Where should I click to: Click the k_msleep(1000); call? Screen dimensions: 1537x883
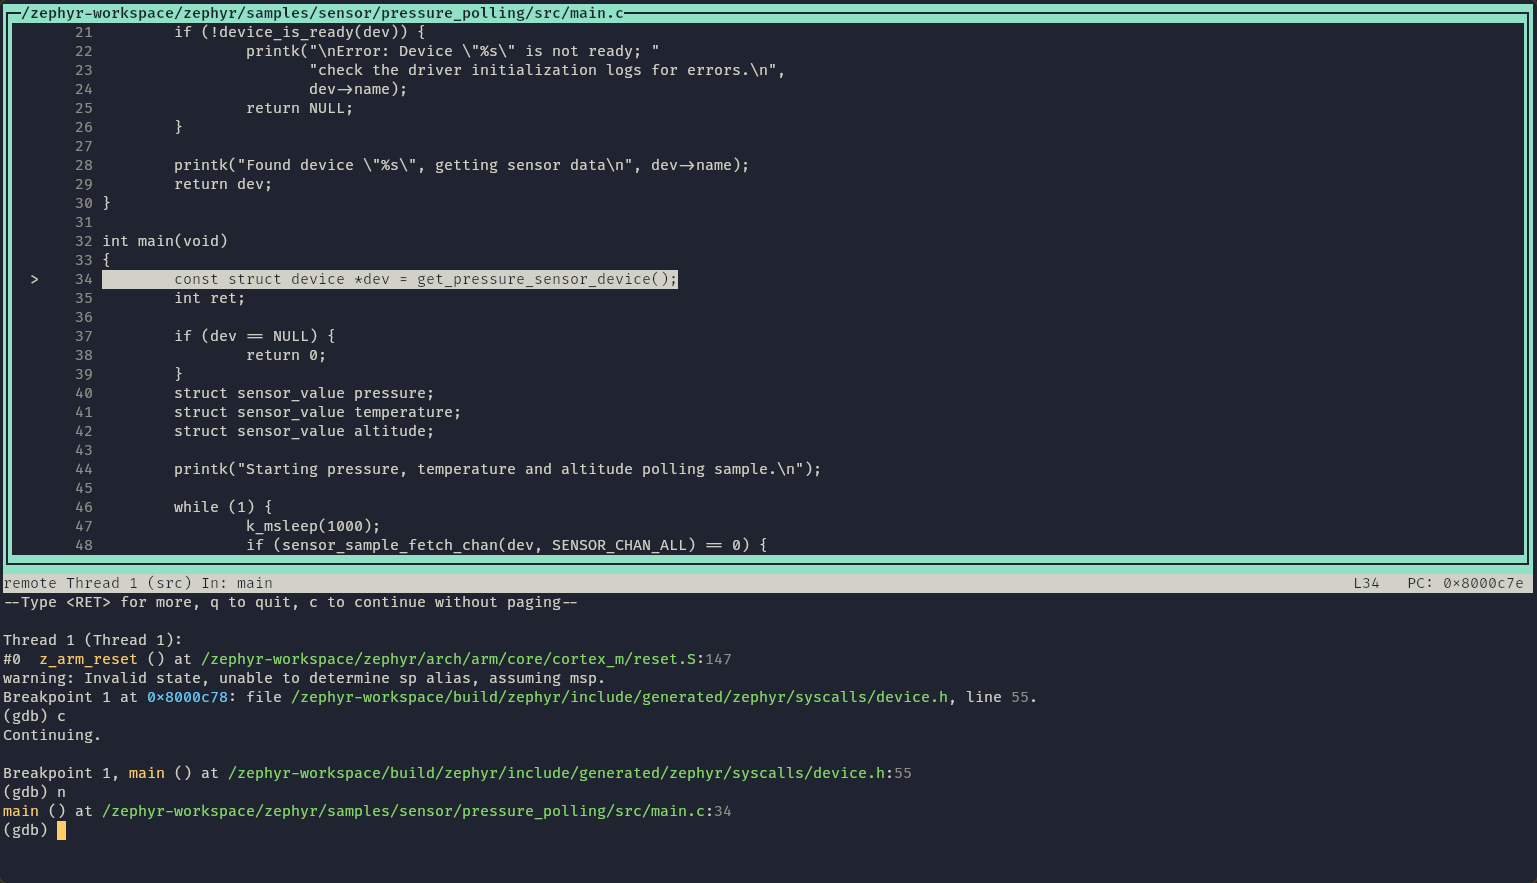coord(313,526)
